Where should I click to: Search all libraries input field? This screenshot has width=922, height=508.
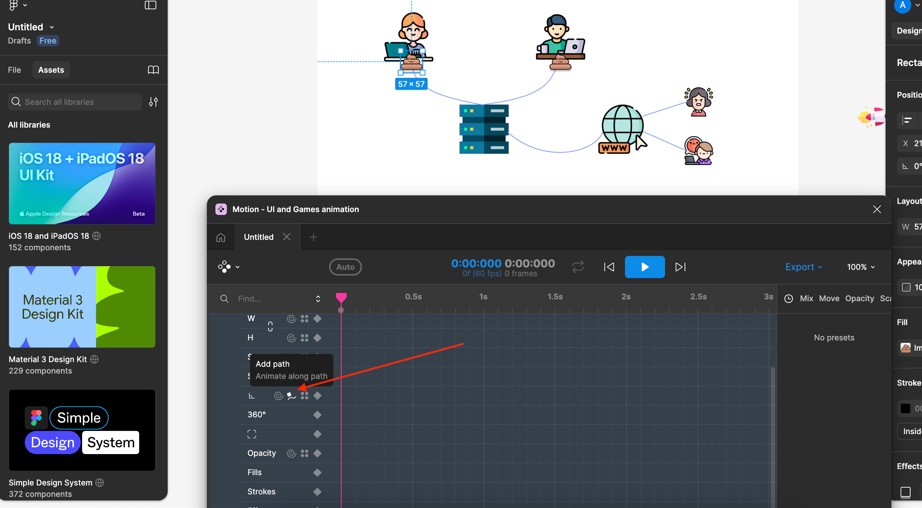point(75,102)
